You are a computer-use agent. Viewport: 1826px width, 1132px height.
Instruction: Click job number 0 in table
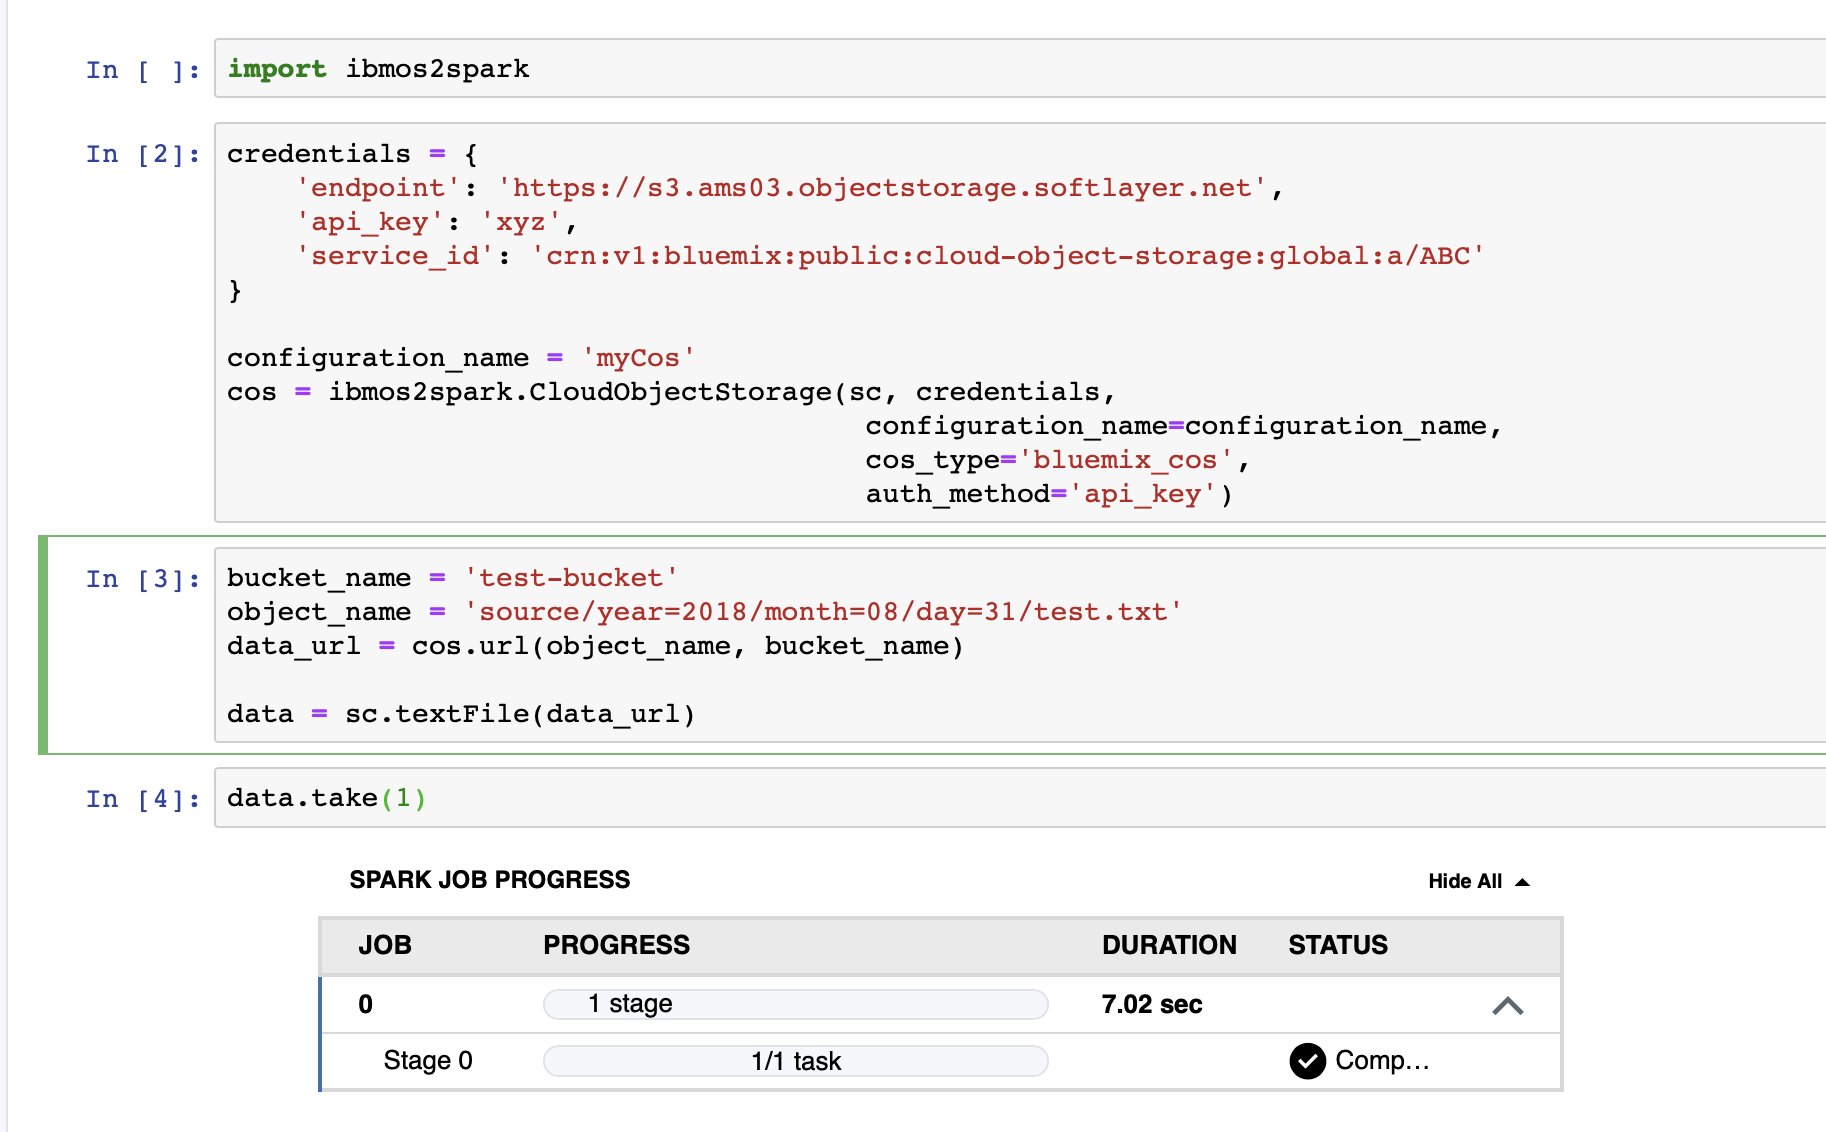[x=366, y=1004]
